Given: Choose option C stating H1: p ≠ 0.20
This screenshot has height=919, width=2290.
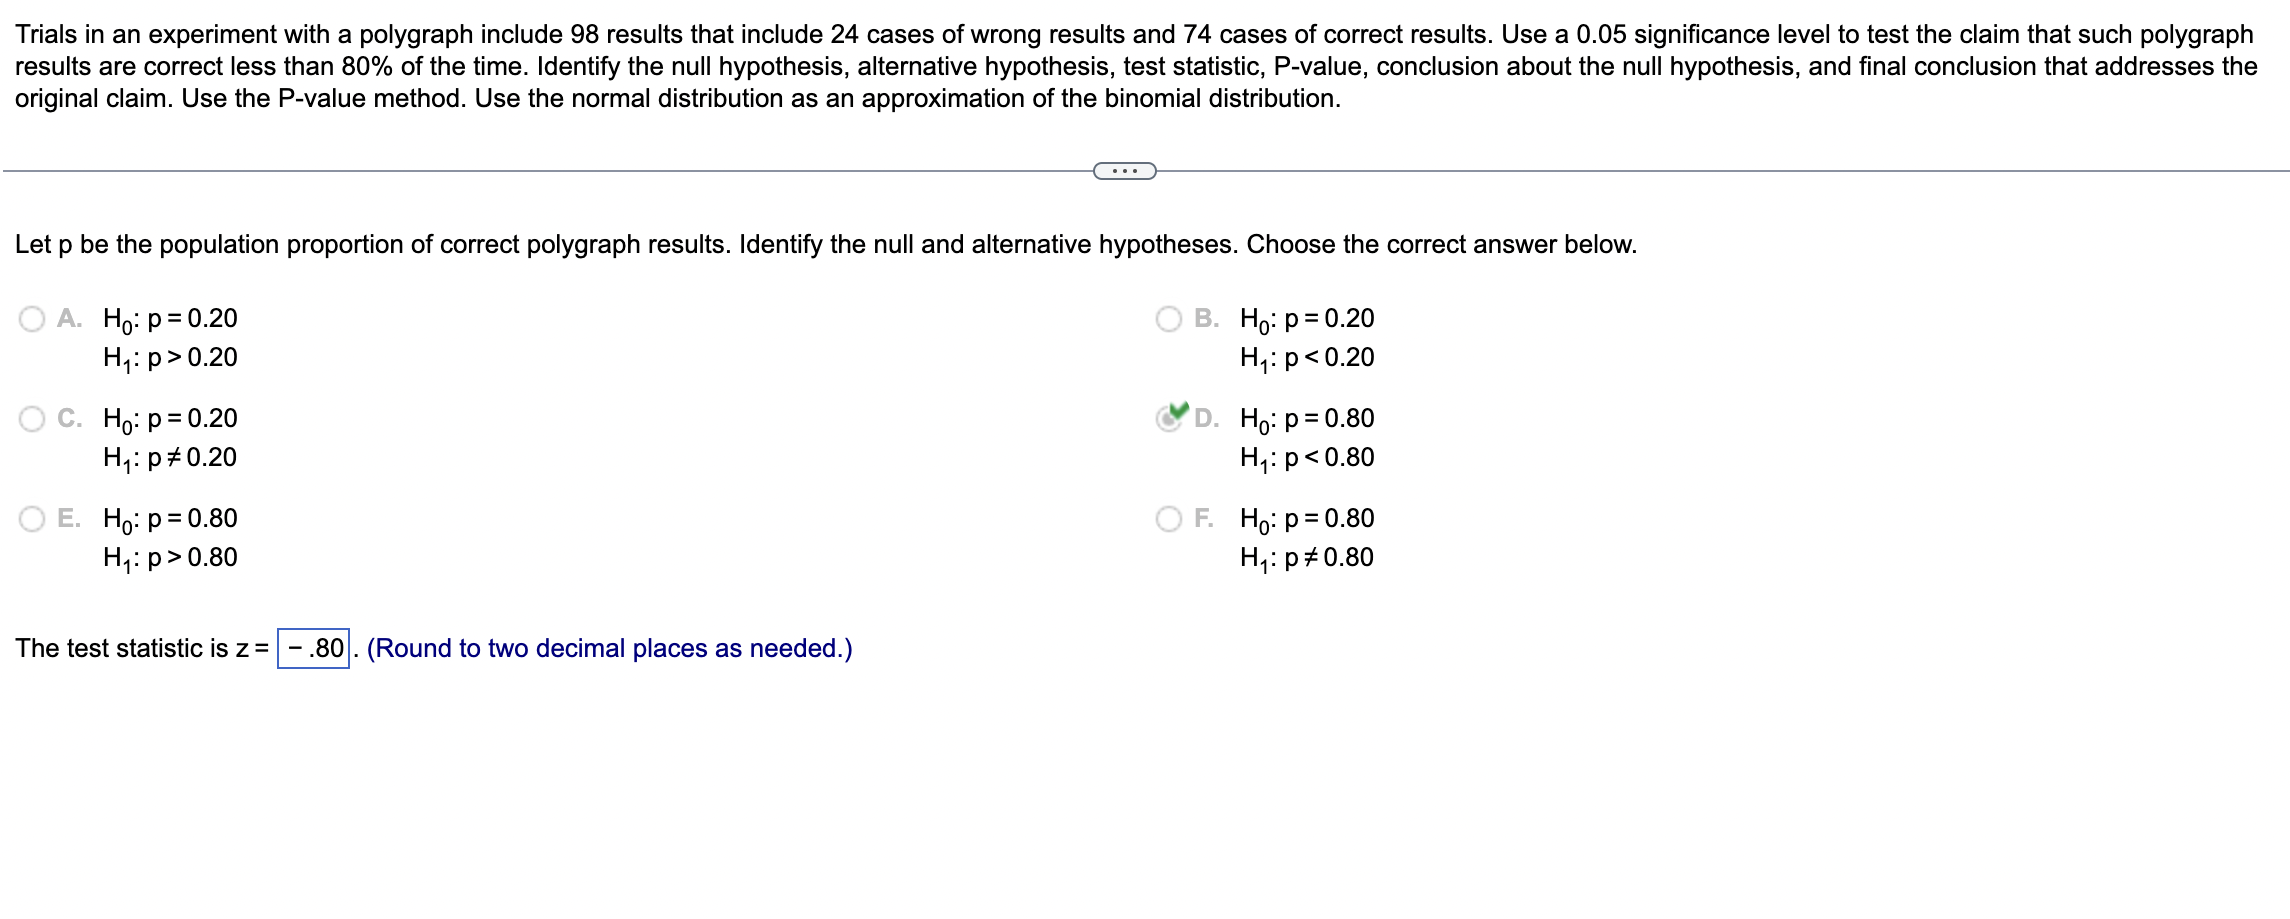Looking at the screenshot, I should click(31, 419).
